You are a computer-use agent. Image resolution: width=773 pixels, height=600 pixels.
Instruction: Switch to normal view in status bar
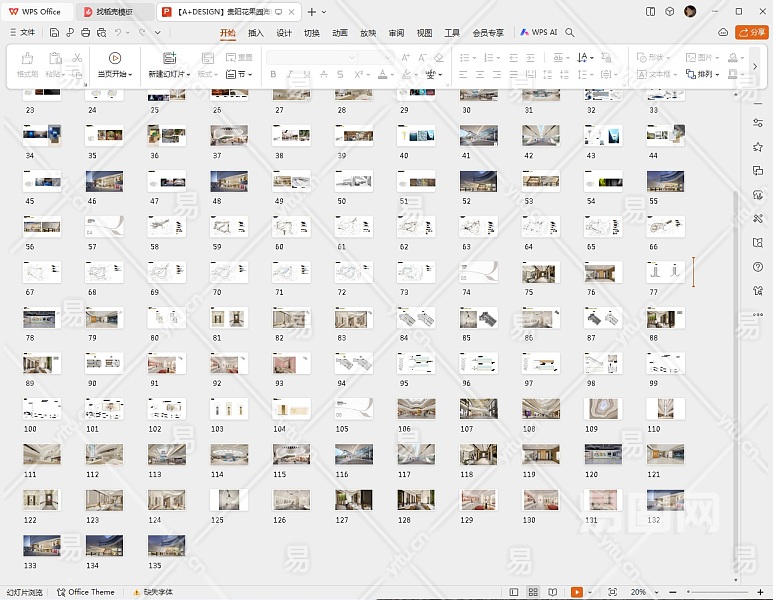tap(514, 592)
